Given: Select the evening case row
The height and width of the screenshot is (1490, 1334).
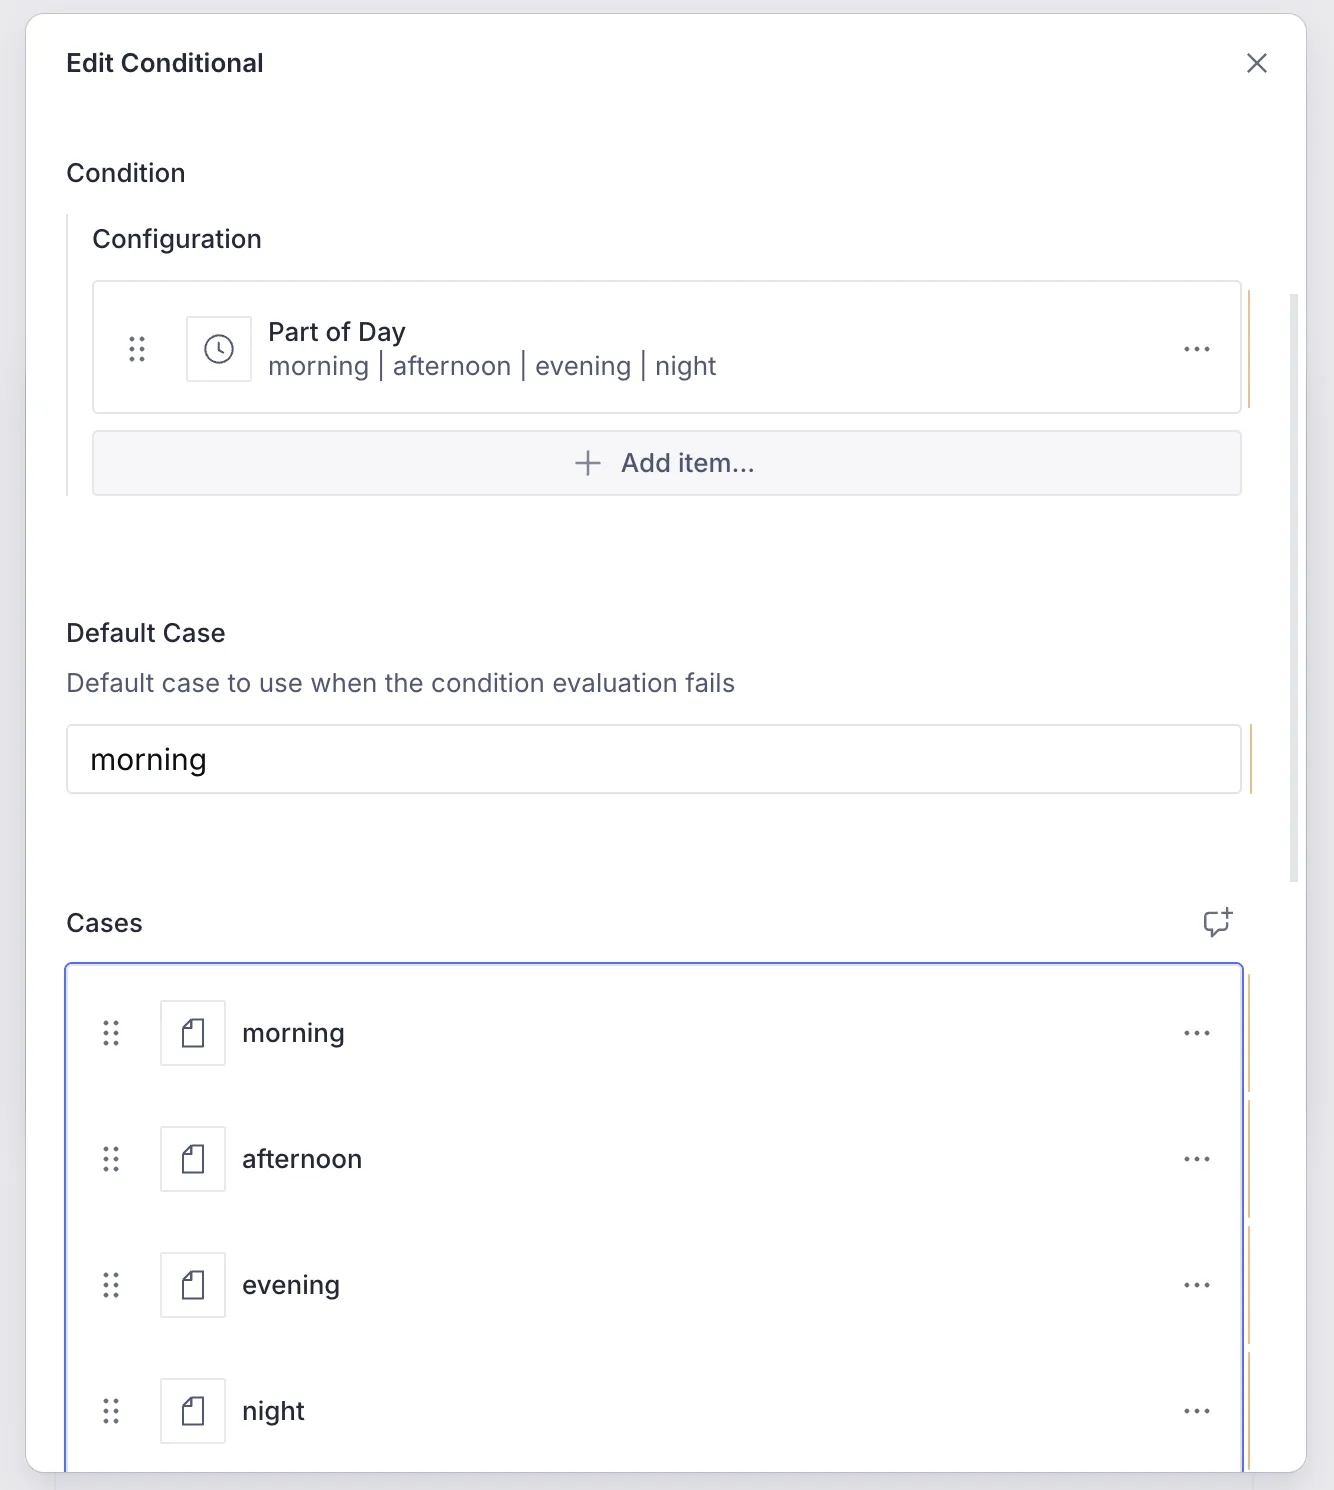Looking at the screenshot, I should tap(600, 1285).
